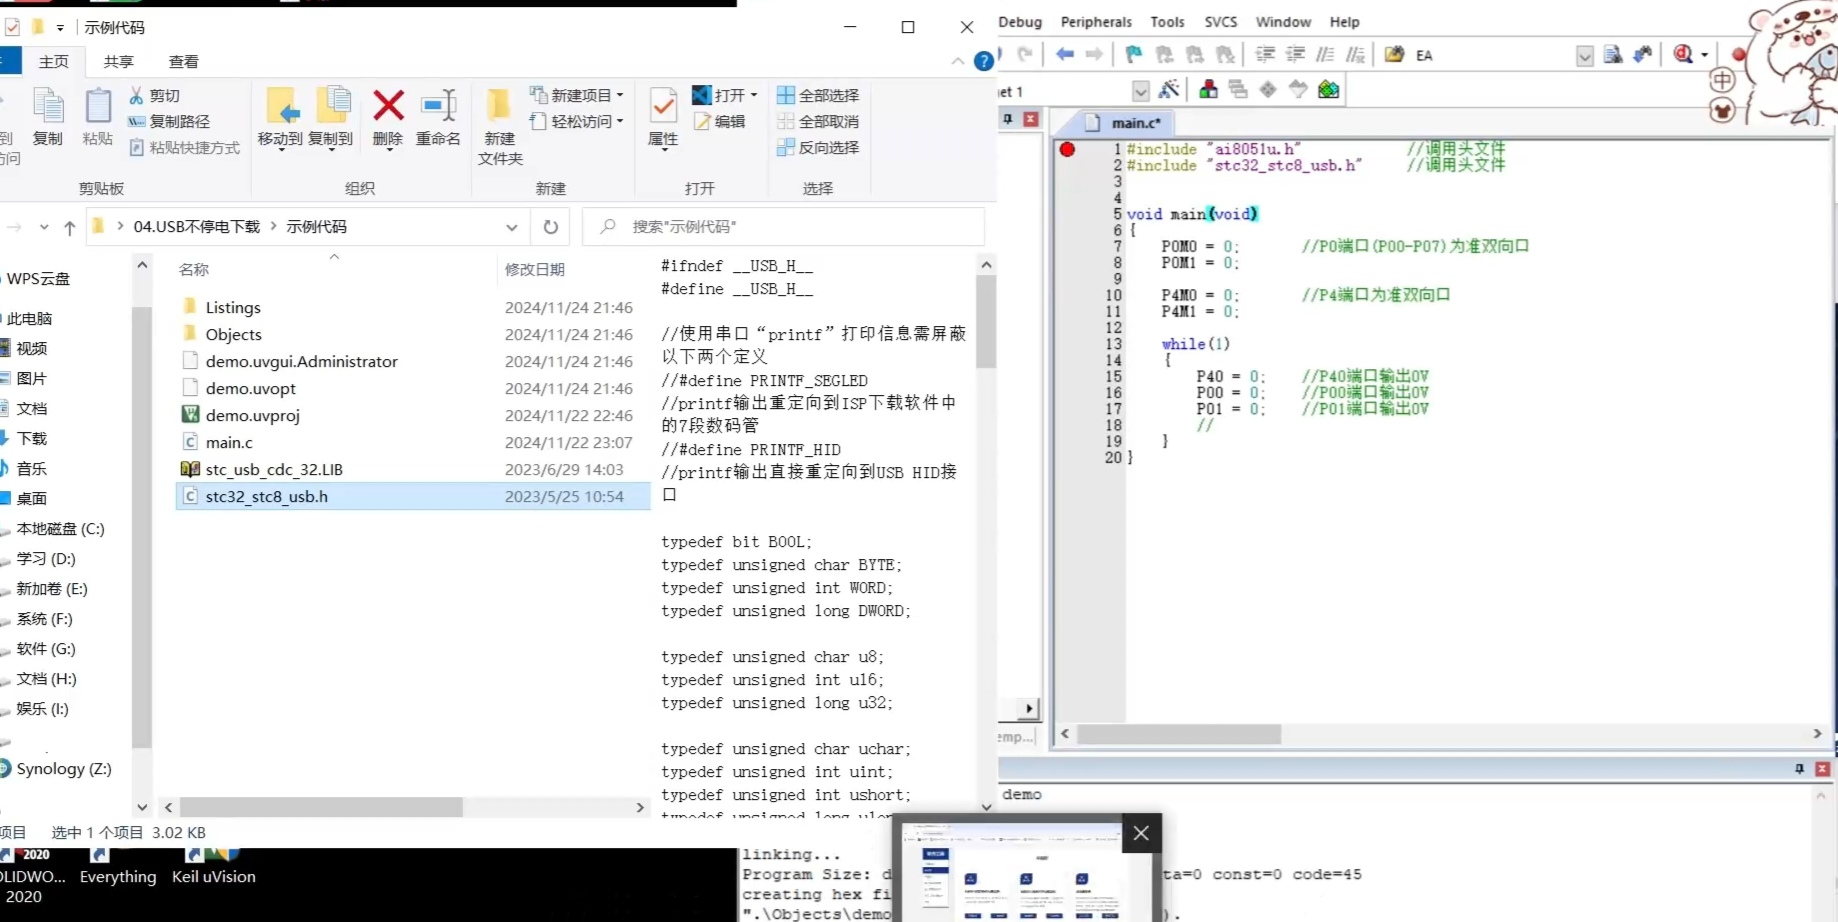Screen dimensions: 1838x922
Task: Click Keil find in files icon
Action: 1394,54
